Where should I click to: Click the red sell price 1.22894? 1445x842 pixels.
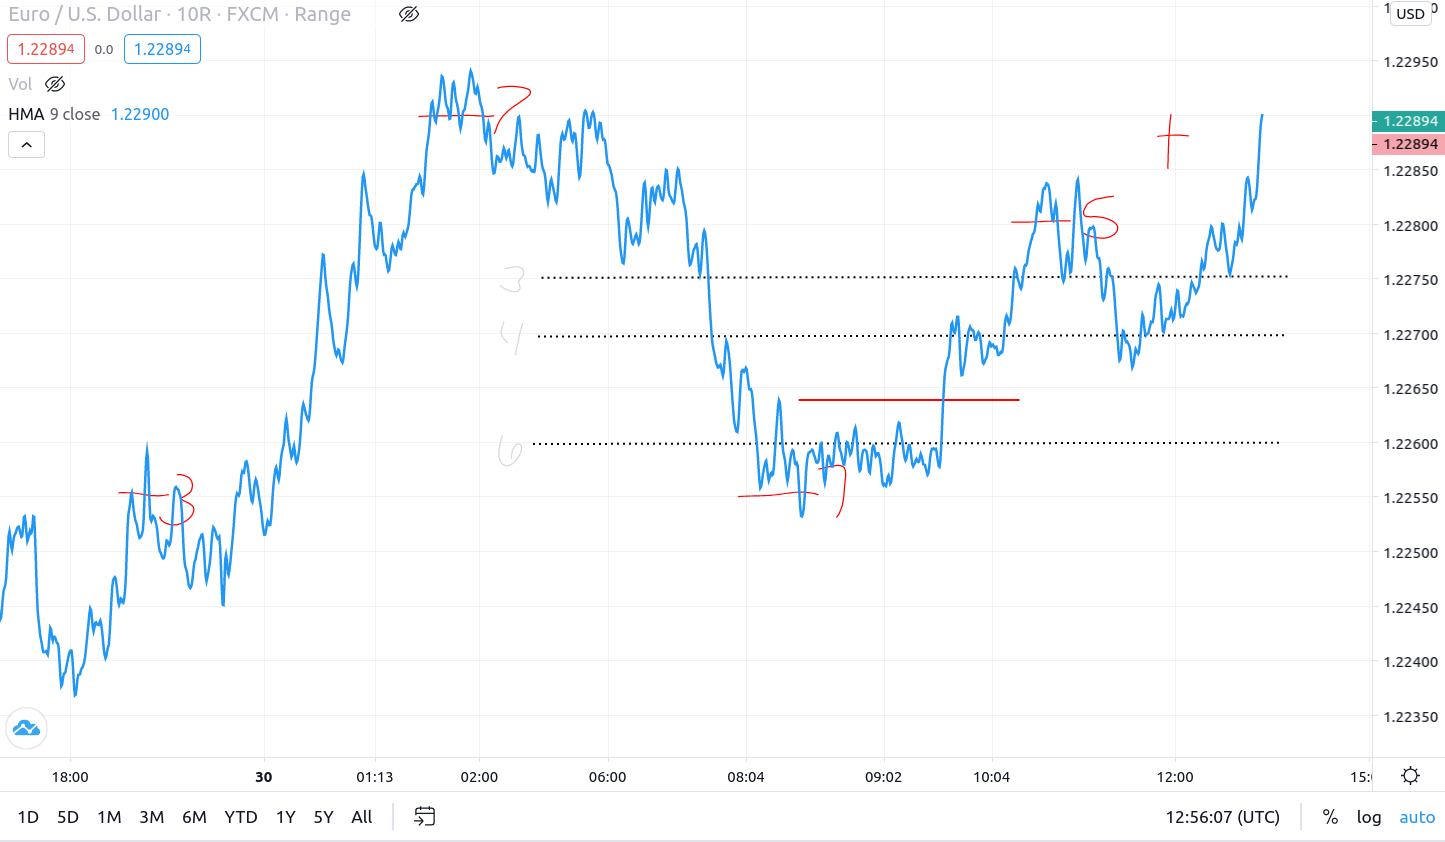click(x=46, y=49)
